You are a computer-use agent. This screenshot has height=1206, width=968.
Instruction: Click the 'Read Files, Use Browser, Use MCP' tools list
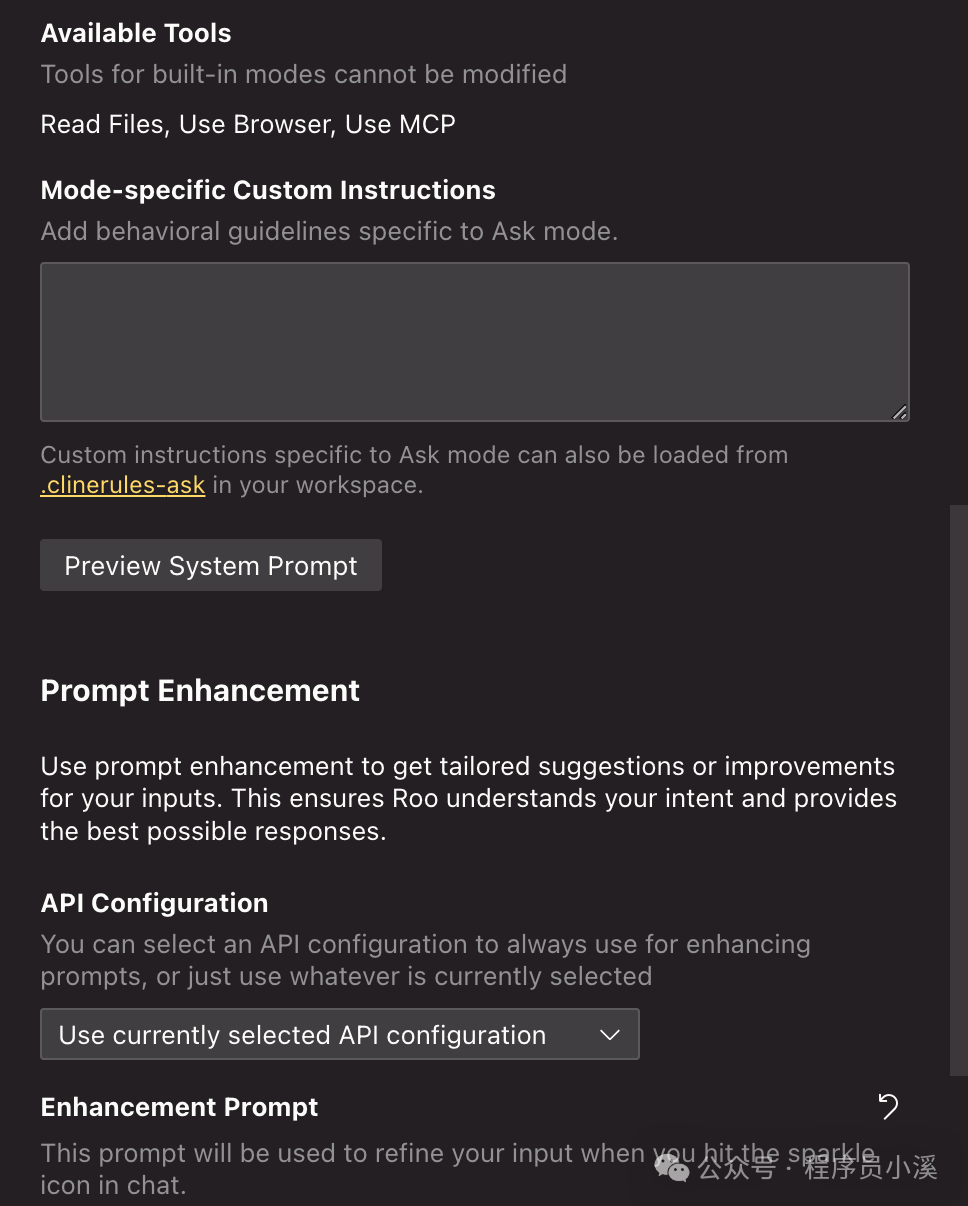[x=248, y=125]
